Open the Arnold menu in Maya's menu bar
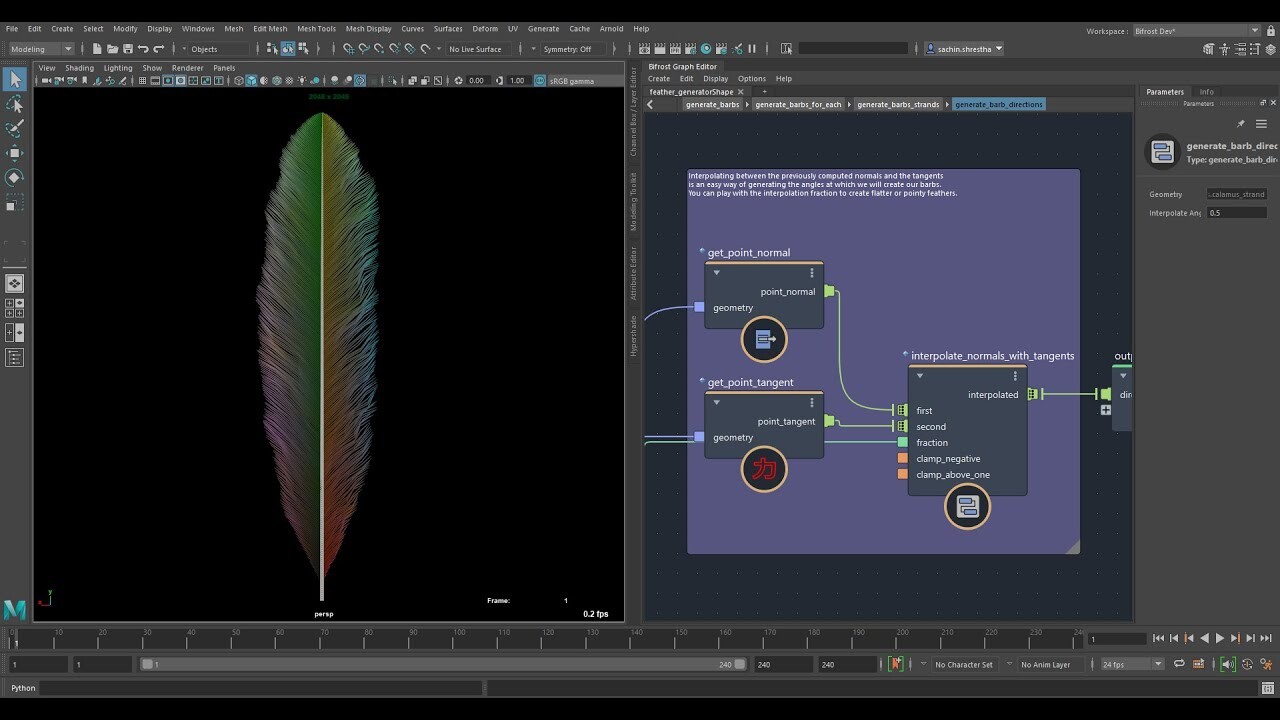 coord(612,28)
